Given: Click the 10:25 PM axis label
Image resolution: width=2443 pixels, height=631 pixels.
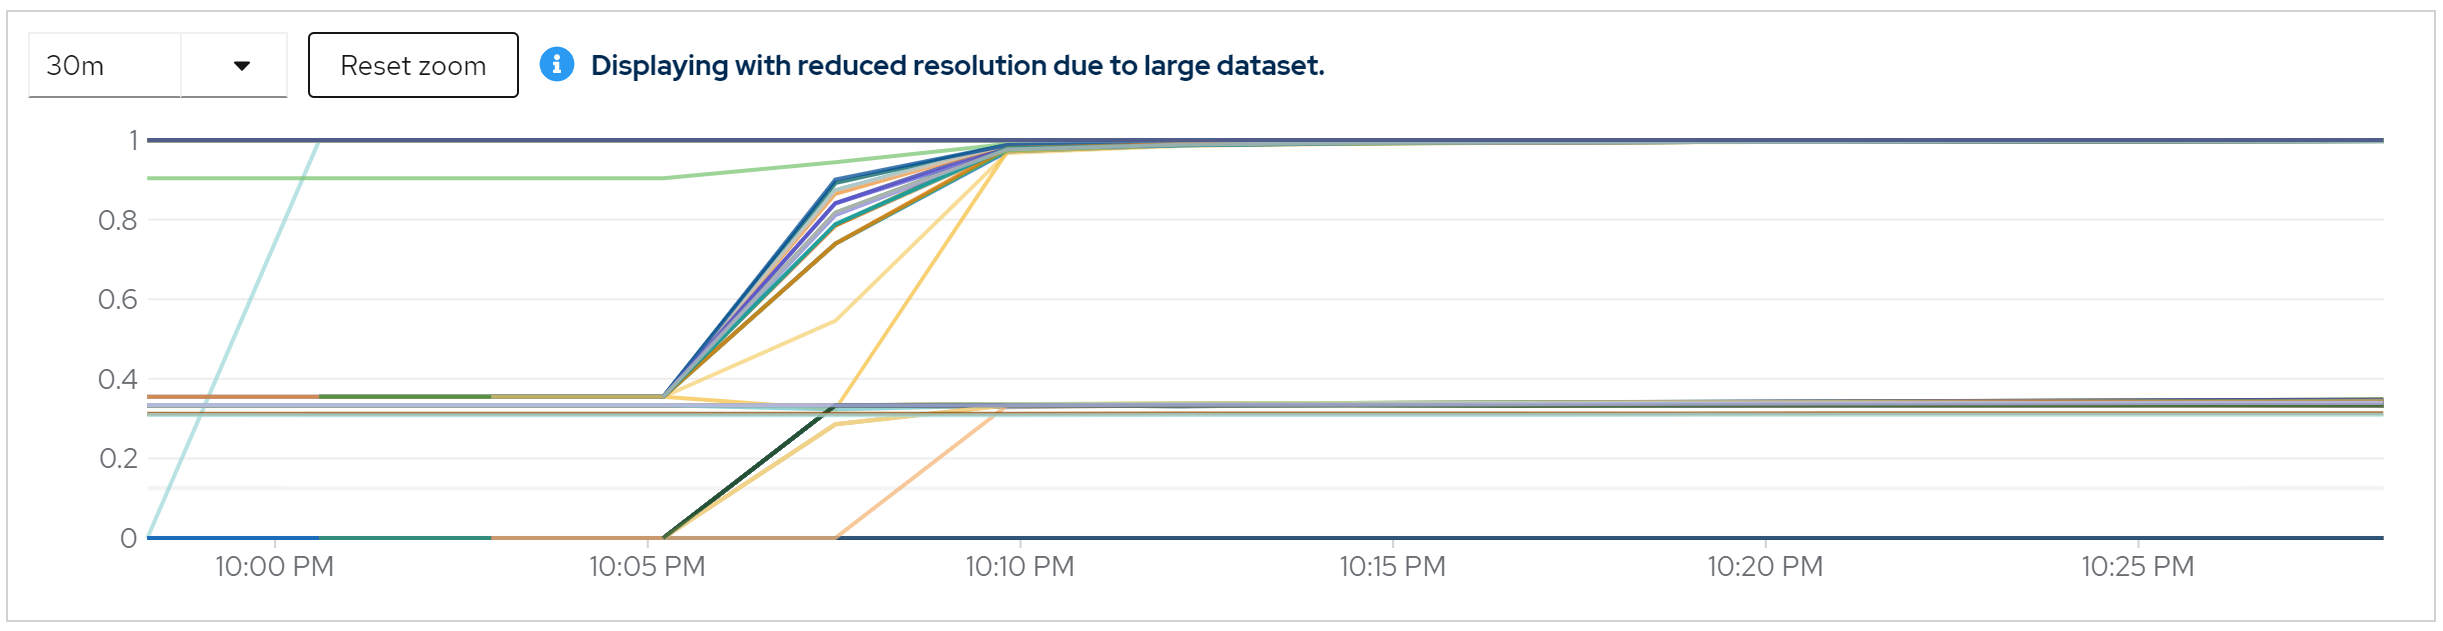Looking at the screenshot, I should pos(2137,567).
